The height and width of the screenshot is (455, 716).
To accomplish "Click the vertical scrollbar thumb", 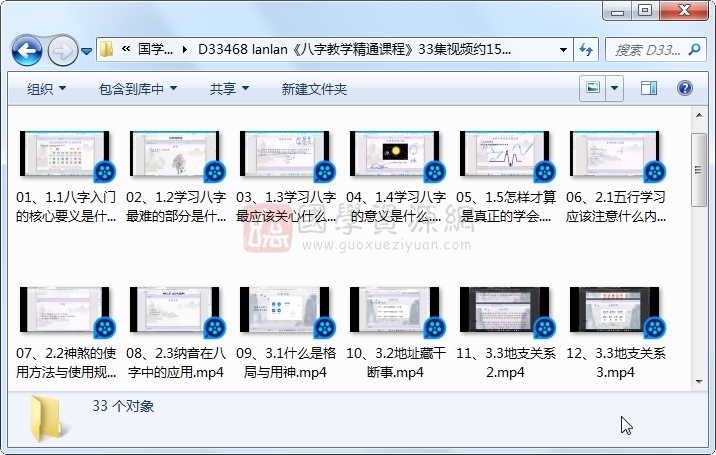I will (699, 170).
